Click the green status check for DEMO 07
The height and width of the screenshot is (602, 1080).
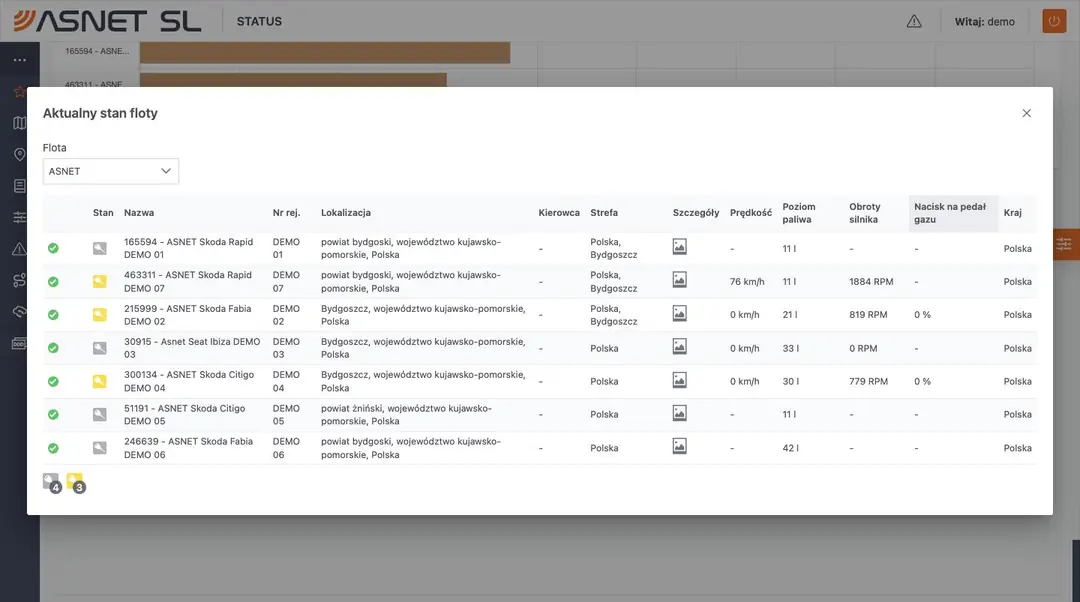53,282
